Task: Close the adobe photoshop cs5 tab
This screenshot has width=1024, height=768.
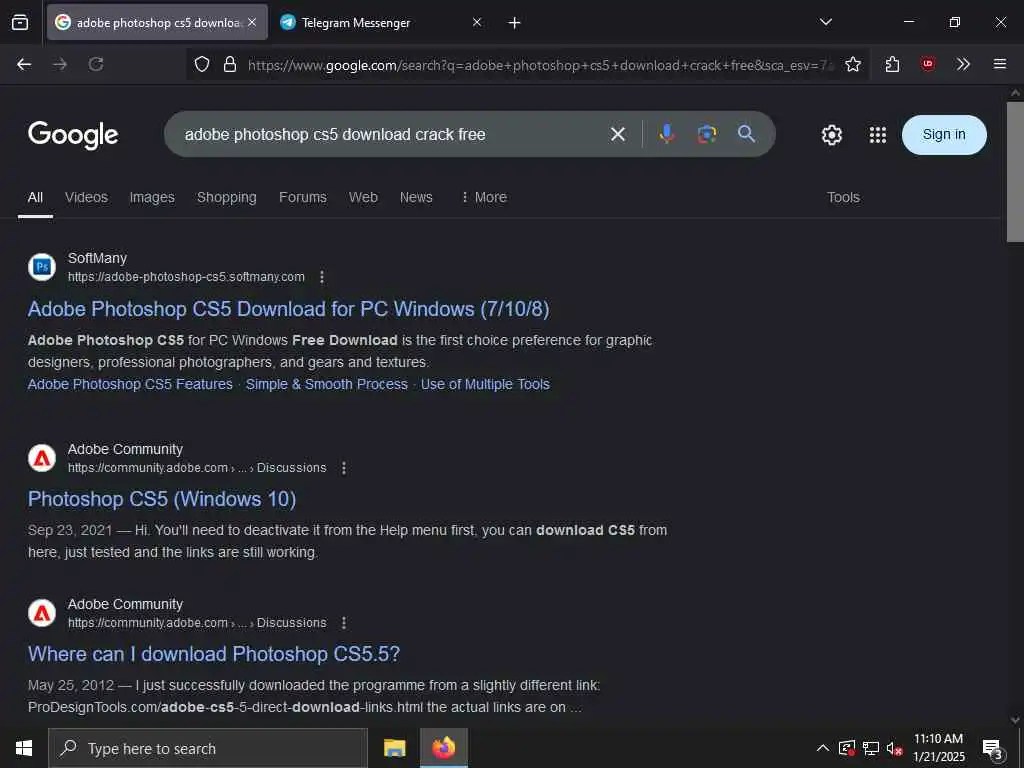Action: 252,22
